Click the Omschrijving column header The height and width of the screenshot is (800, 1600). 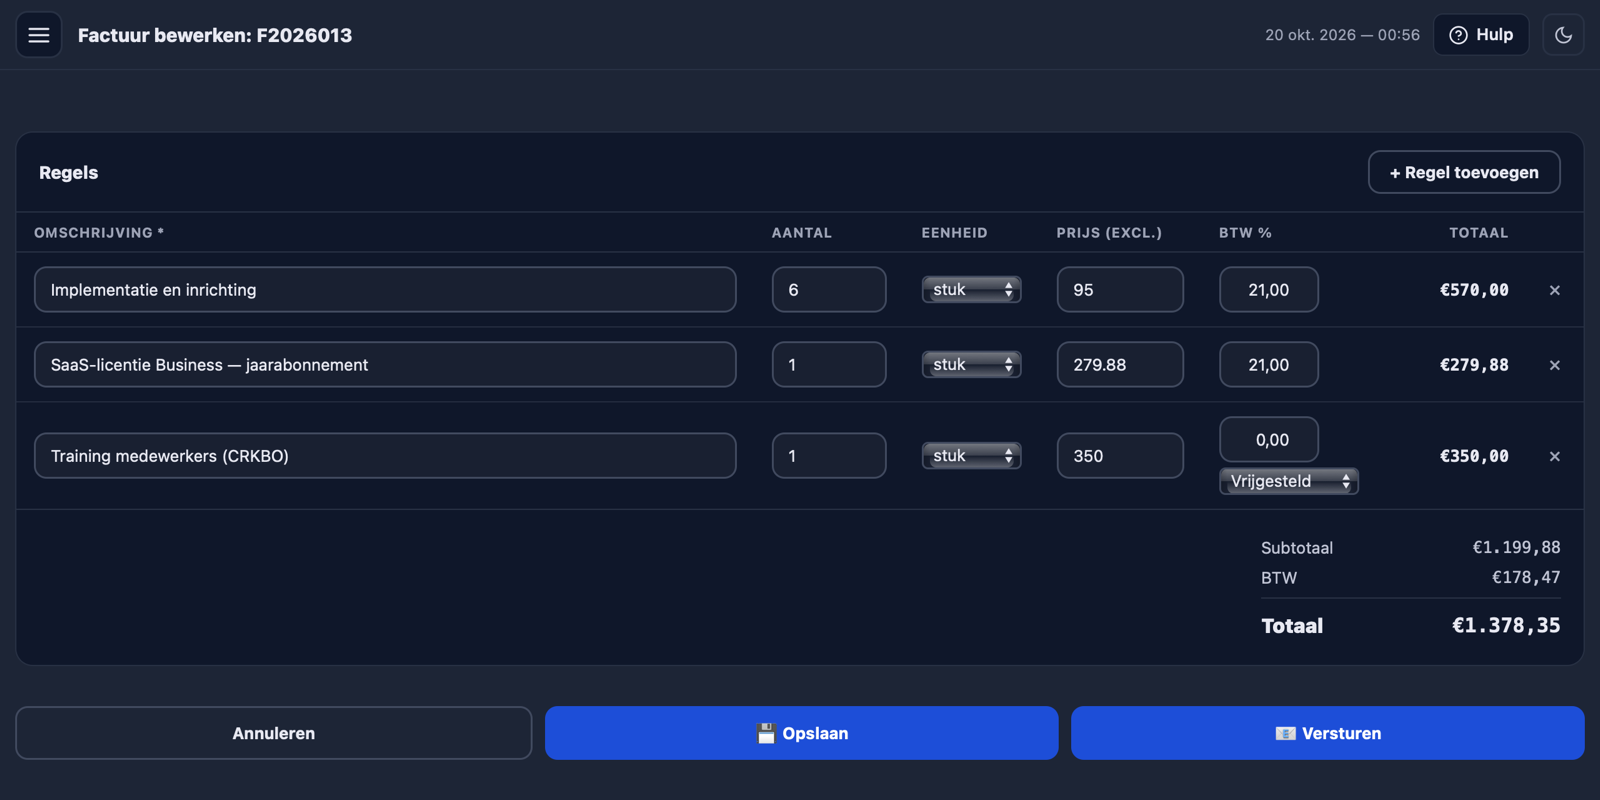(99, 232)
